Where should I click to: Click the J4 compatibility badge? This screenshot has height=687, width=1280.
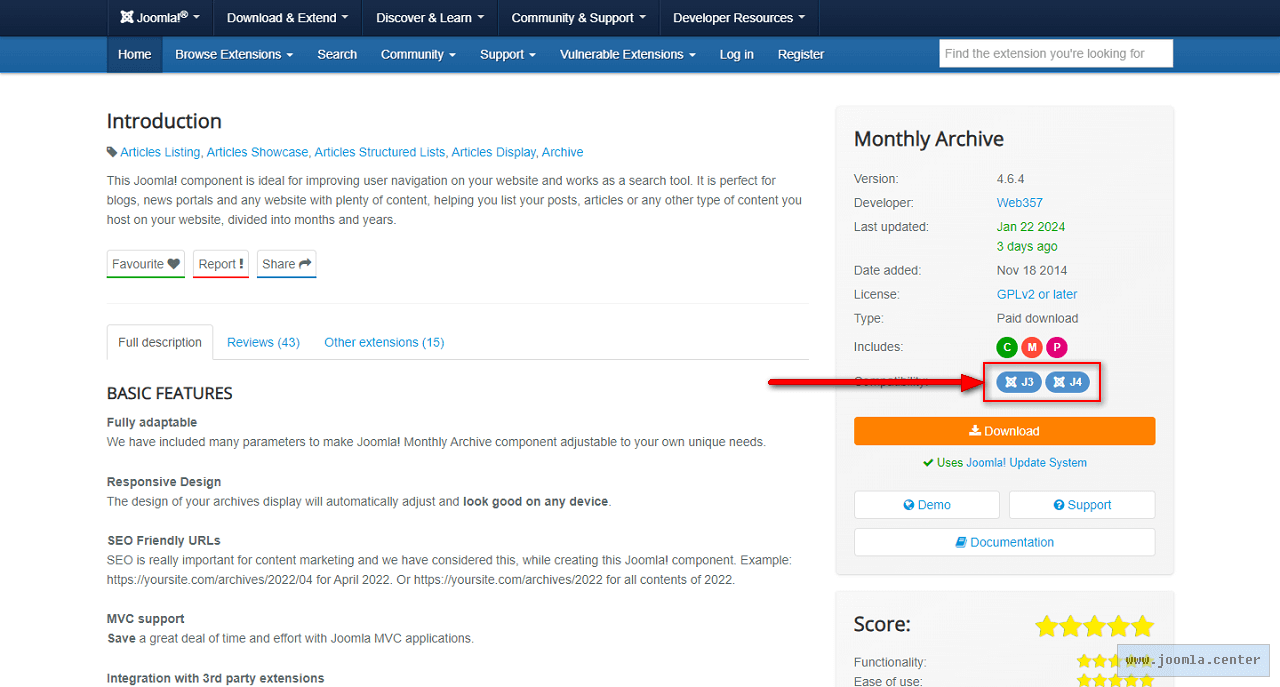tap(1067, 382)
